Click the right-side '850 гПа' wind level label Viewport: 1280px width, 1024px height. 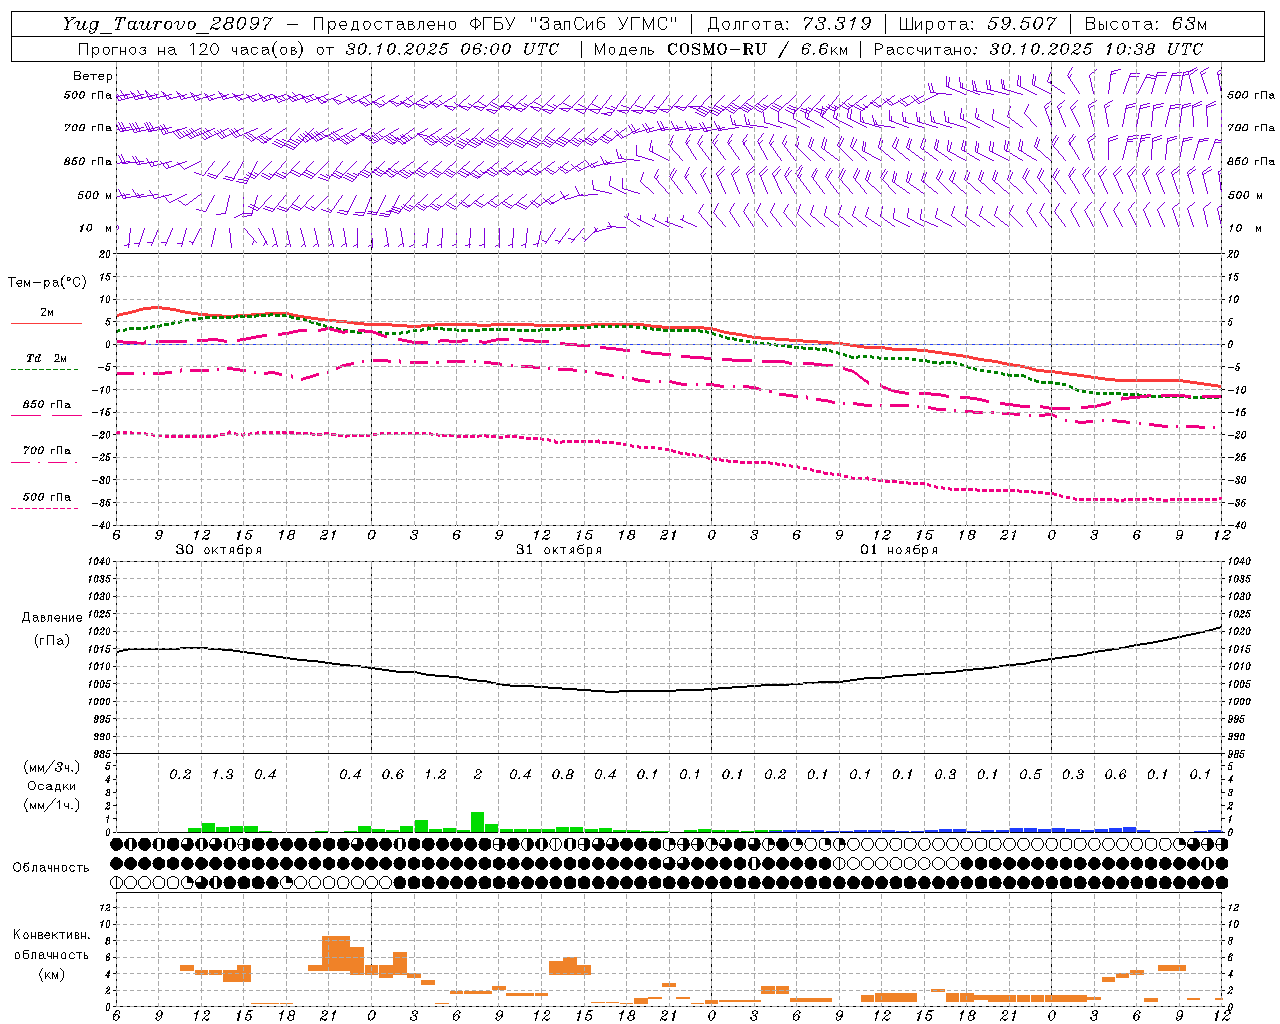click(x=1251, y=161)
